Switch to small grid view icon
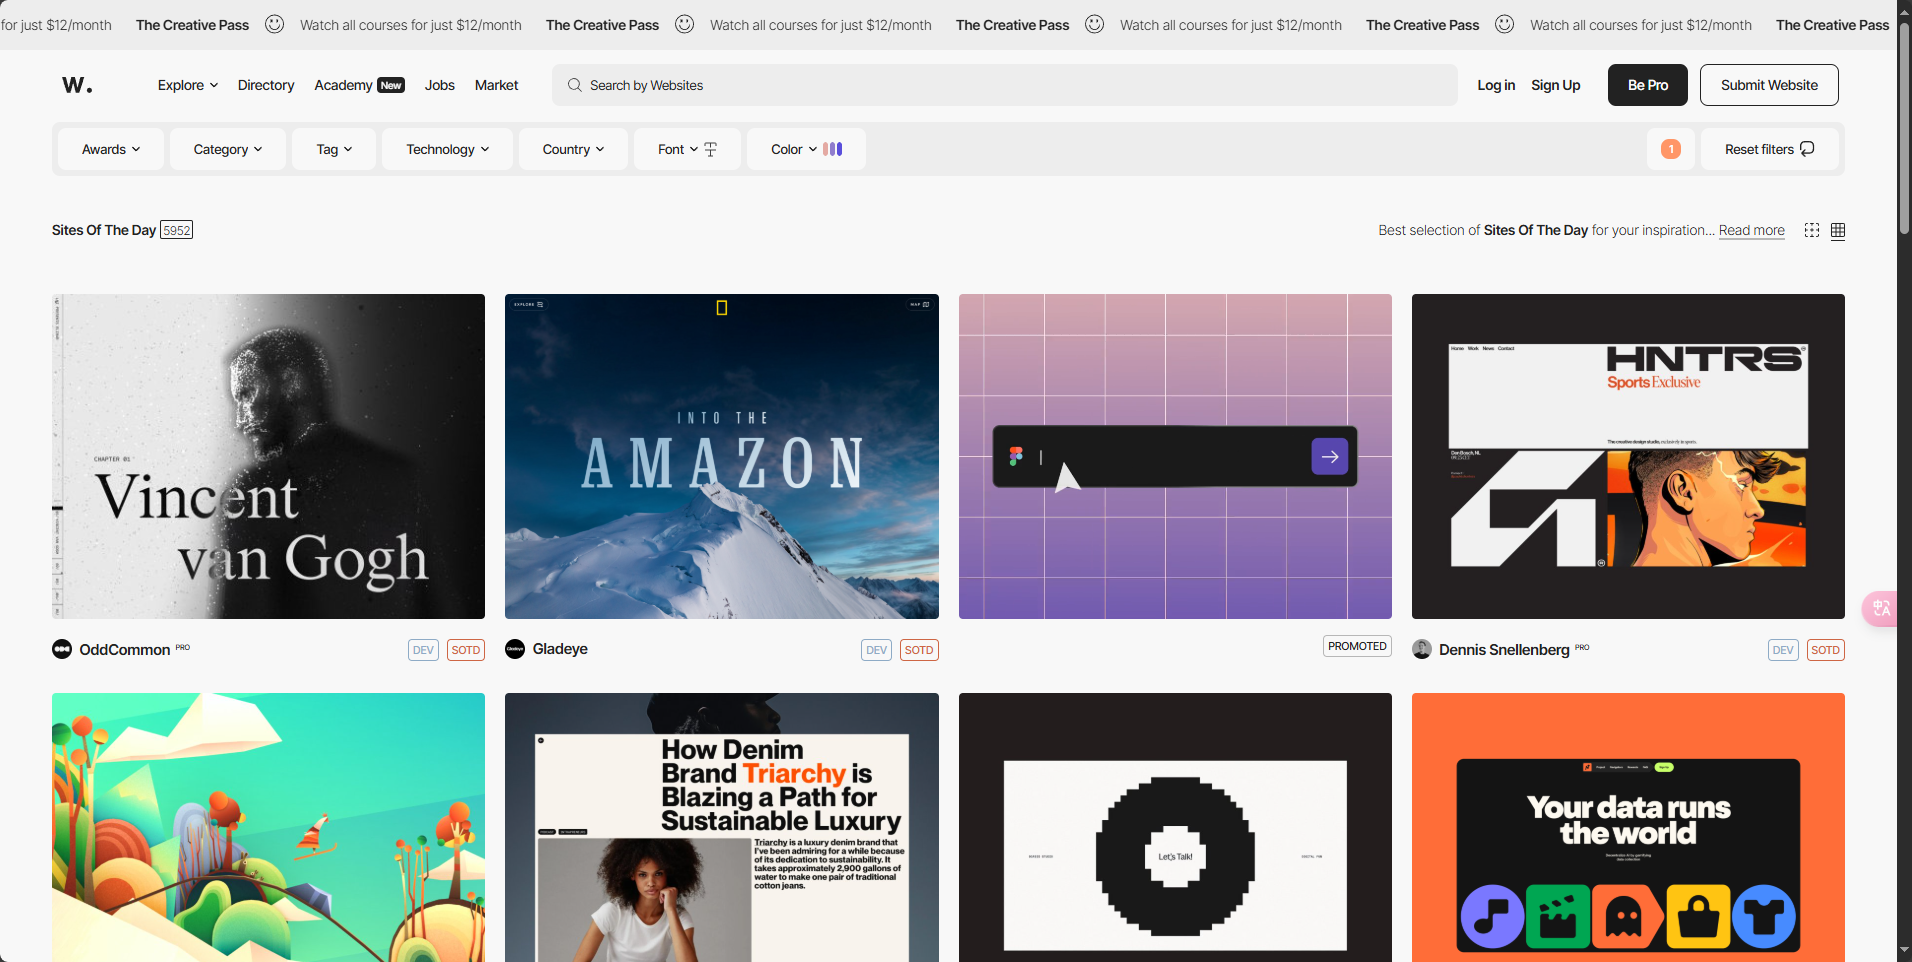The width and height of the screenshot is (1912, 962). 1811,230
